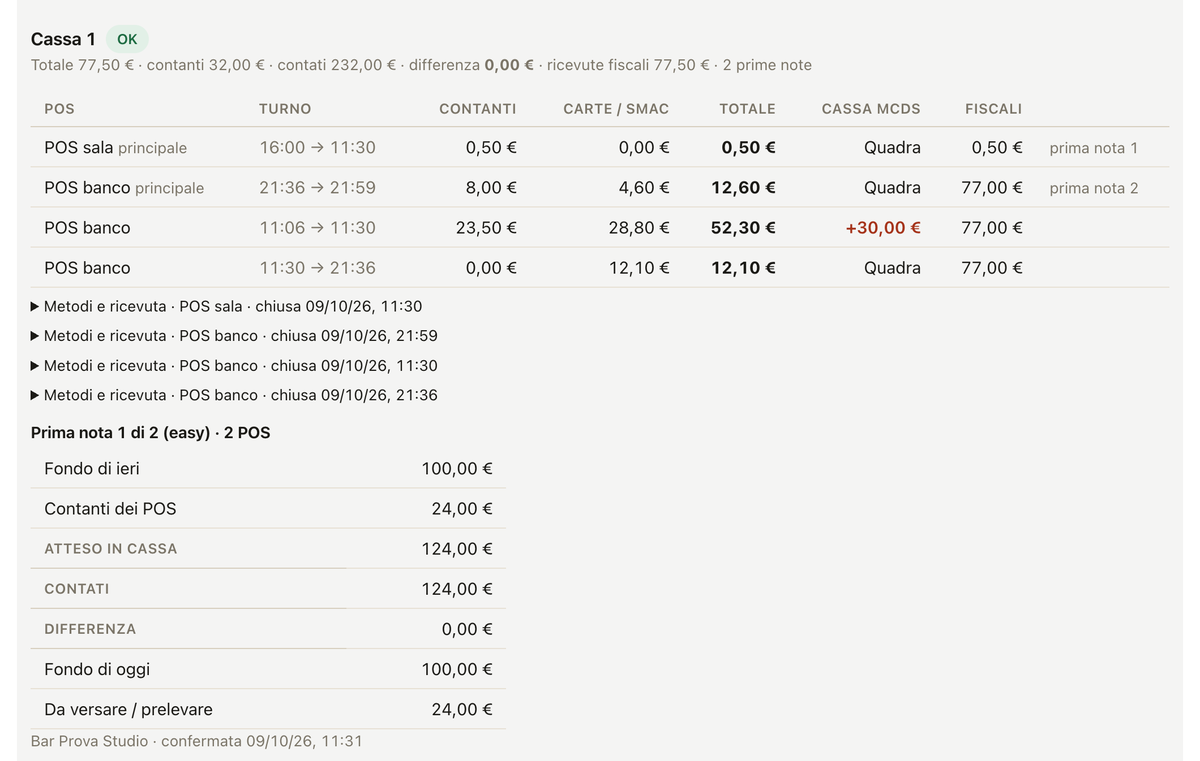1200x761 pixels.
Task: Open prima nota 1 link
Action: point(1094,148)
